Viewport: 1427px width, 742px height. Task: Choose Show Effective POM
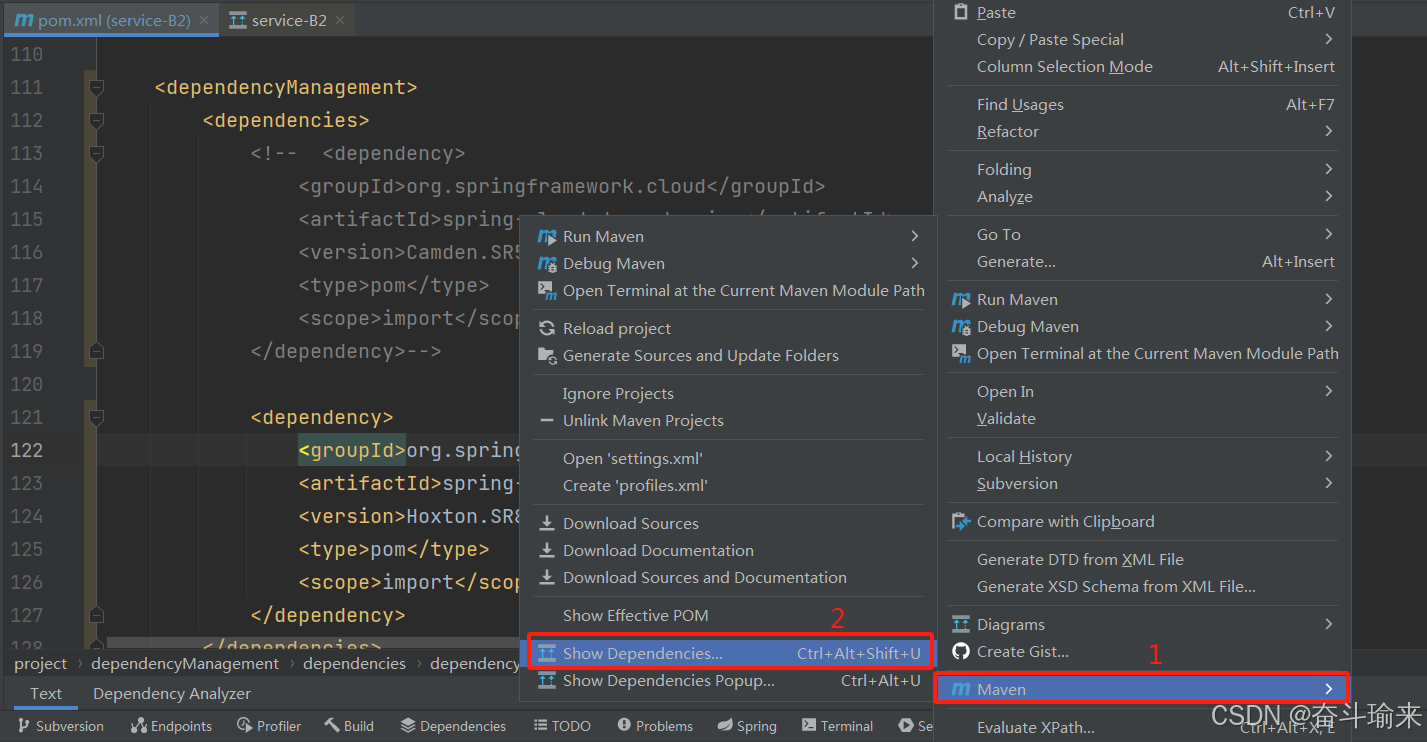click(x=635, y=616)
